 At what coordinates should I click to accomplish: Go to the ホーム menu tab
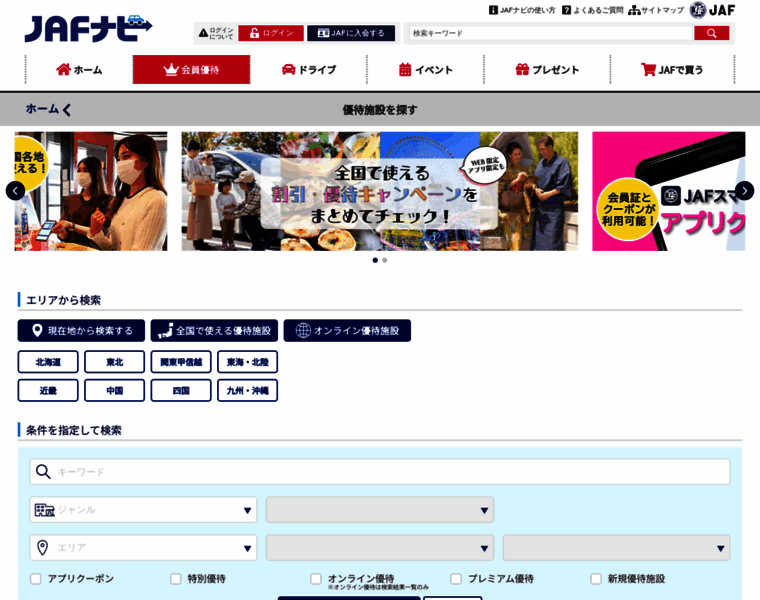pyautogui.click(x=79, y=70)
